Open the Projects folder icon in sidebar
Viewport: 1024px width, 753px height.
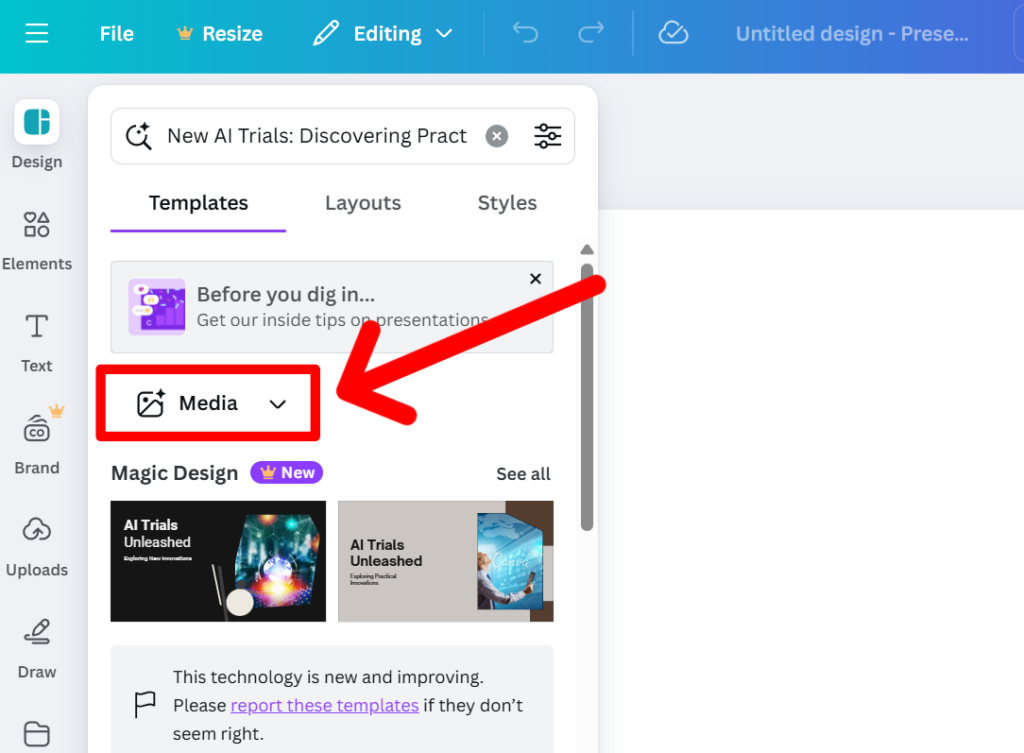(37, 733)
